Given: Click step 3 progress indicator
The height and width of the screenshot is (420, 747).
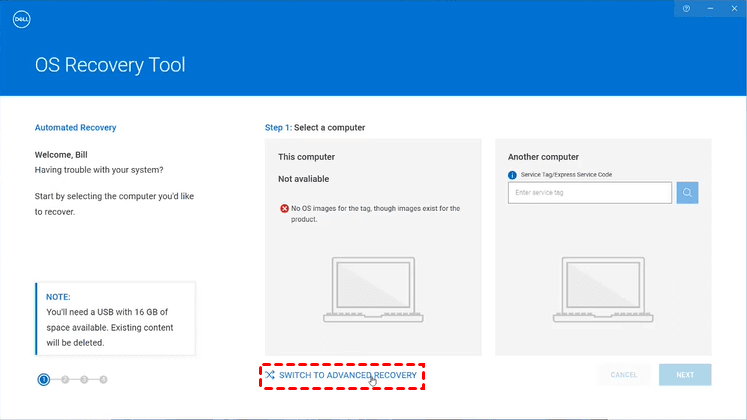Looking at the screenshot, I should [84, 380].
